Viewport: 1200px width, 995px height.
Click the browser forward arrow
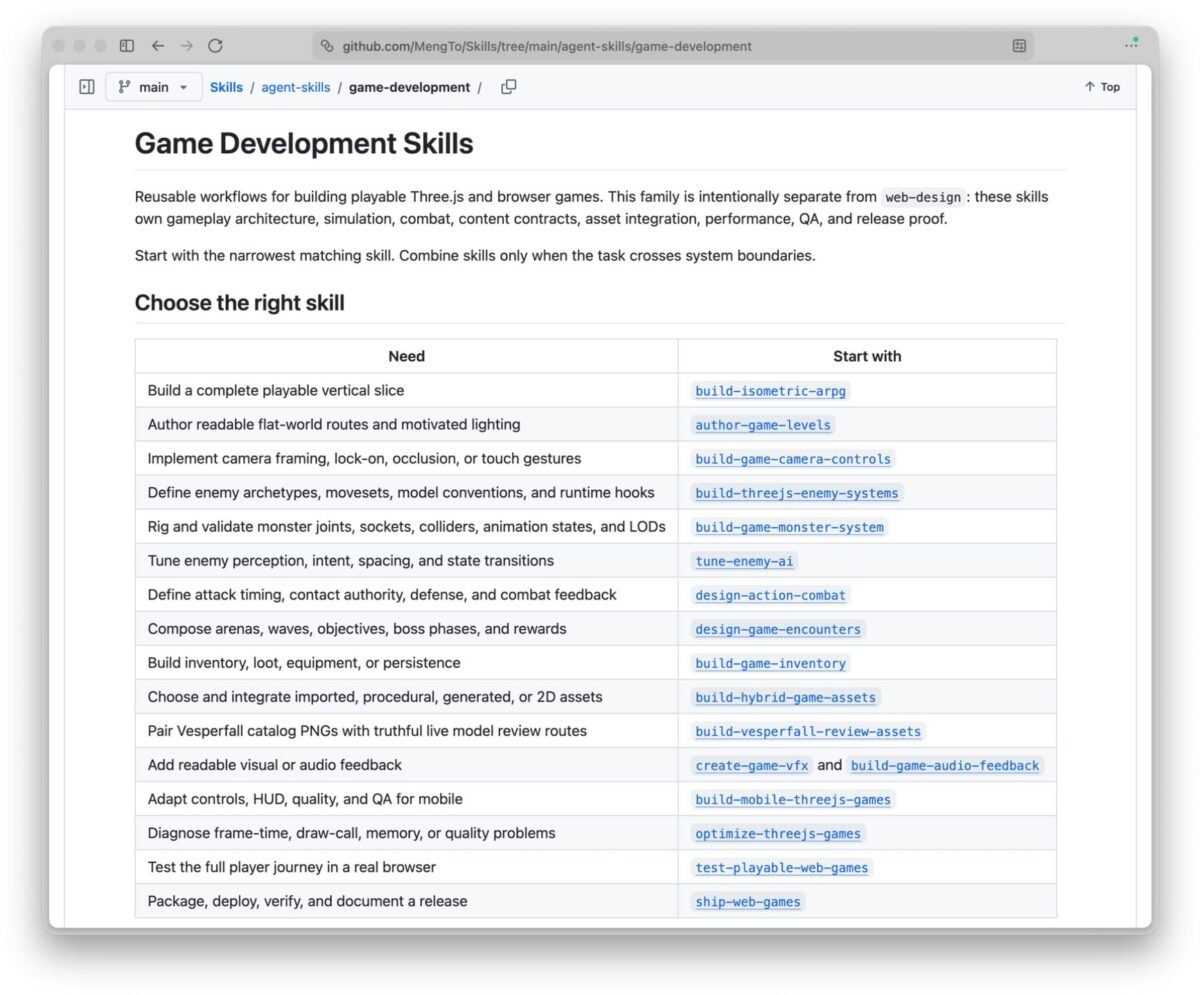187,46
